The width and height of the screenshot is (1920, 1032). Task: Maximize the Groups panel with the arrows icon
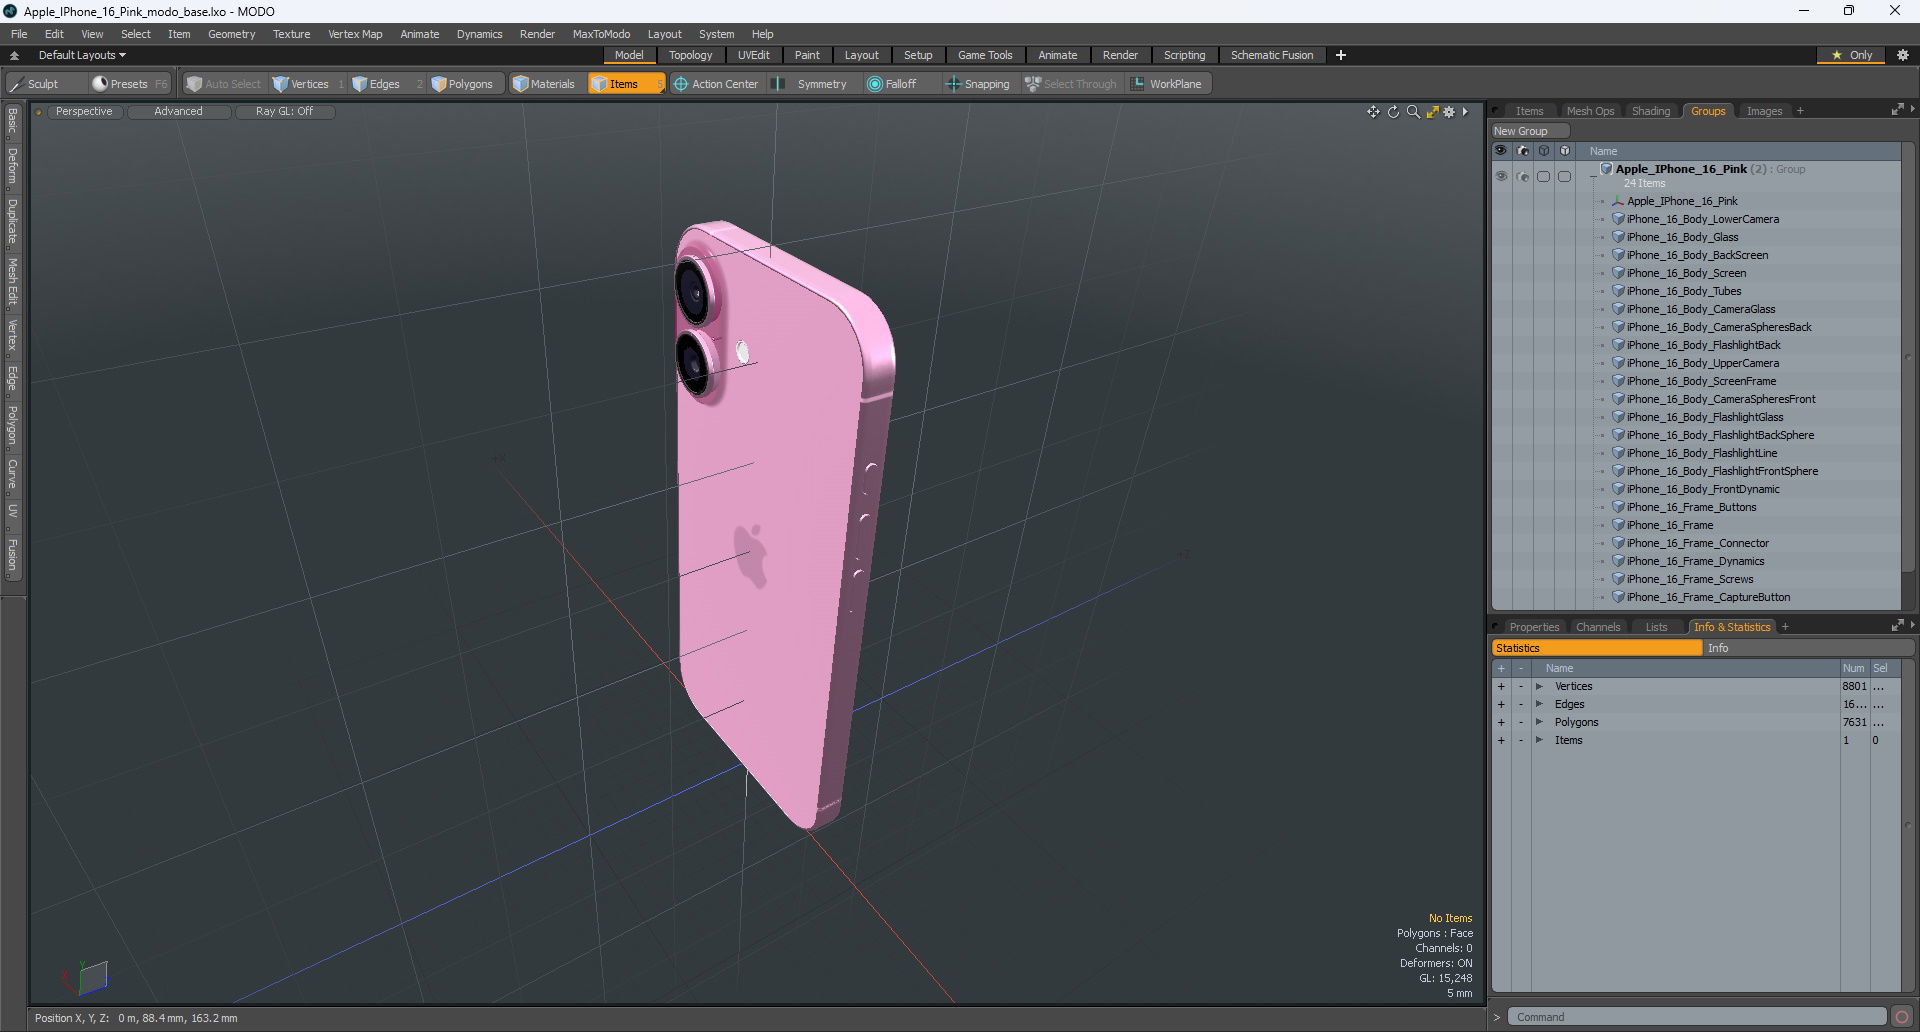point(1897,110)
